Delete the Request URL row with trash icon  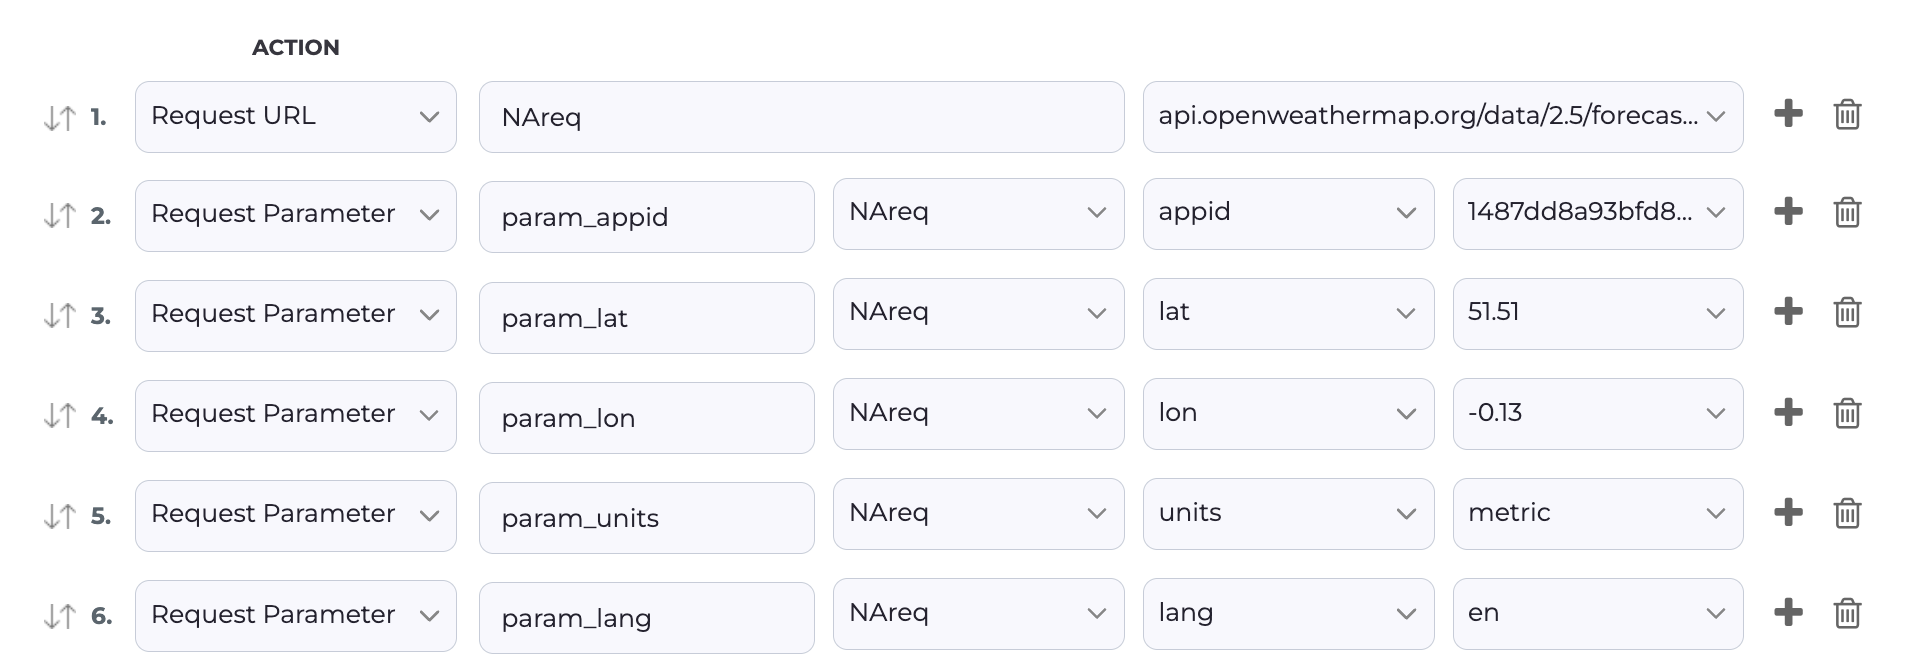pos(1847,115)
